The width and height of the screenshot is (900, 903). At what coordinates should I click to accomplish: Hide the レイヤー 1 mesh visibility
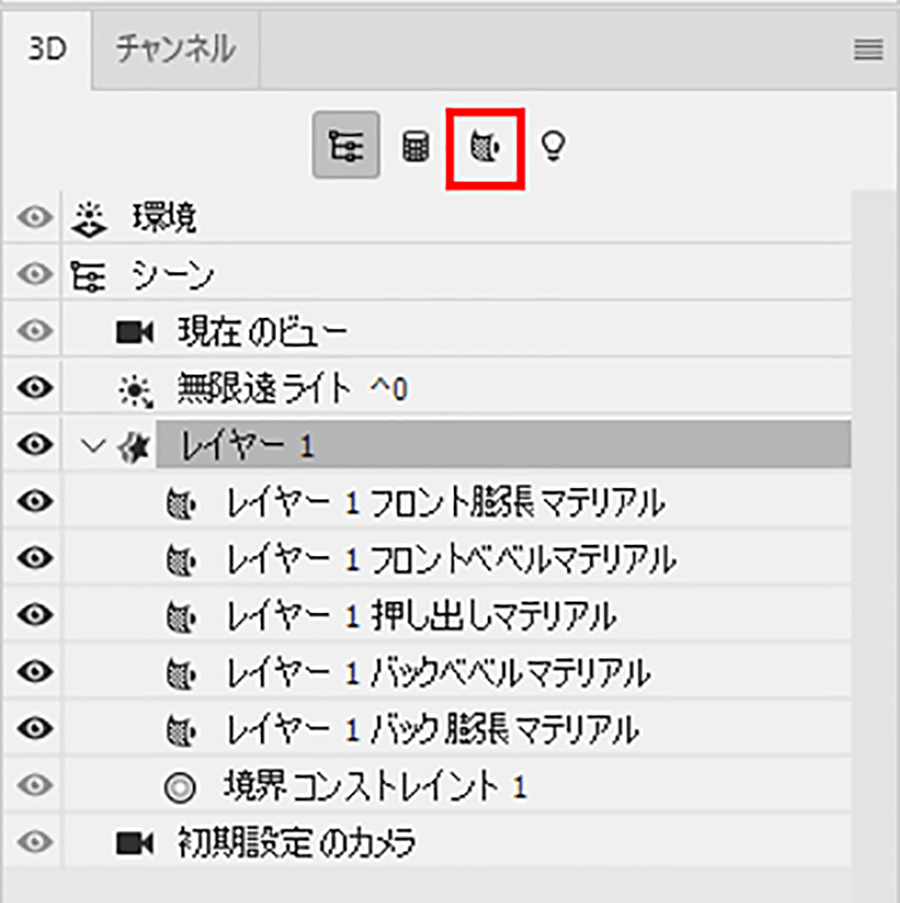pos(35,444)
